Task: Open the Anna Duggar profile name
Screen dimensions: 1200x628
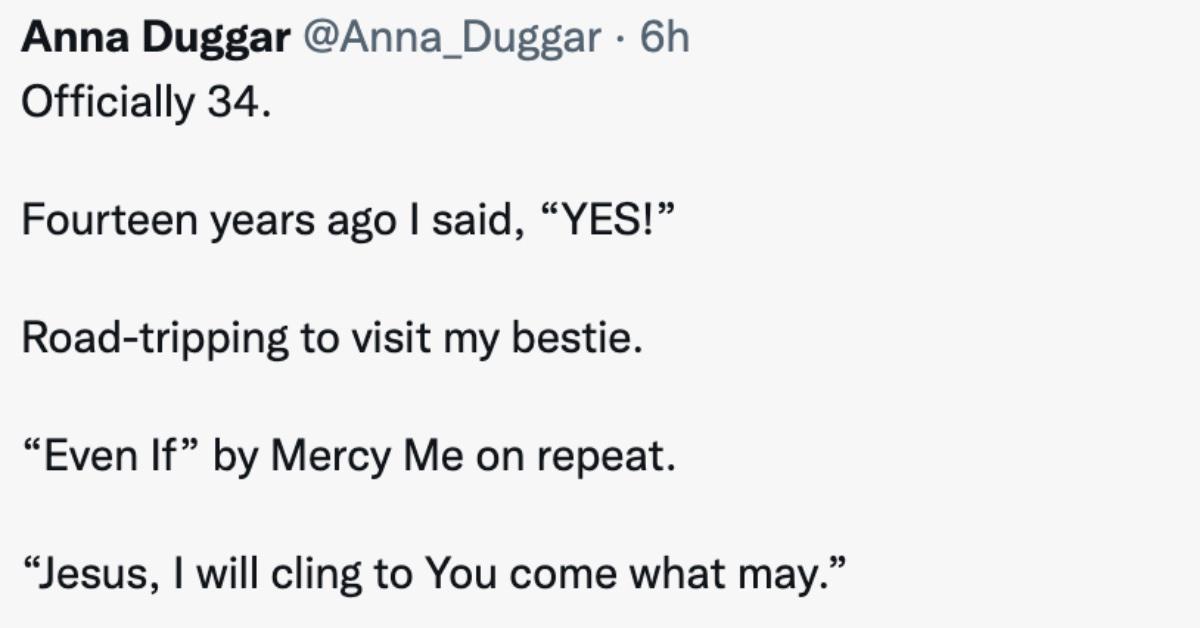Action: point(155,40)
